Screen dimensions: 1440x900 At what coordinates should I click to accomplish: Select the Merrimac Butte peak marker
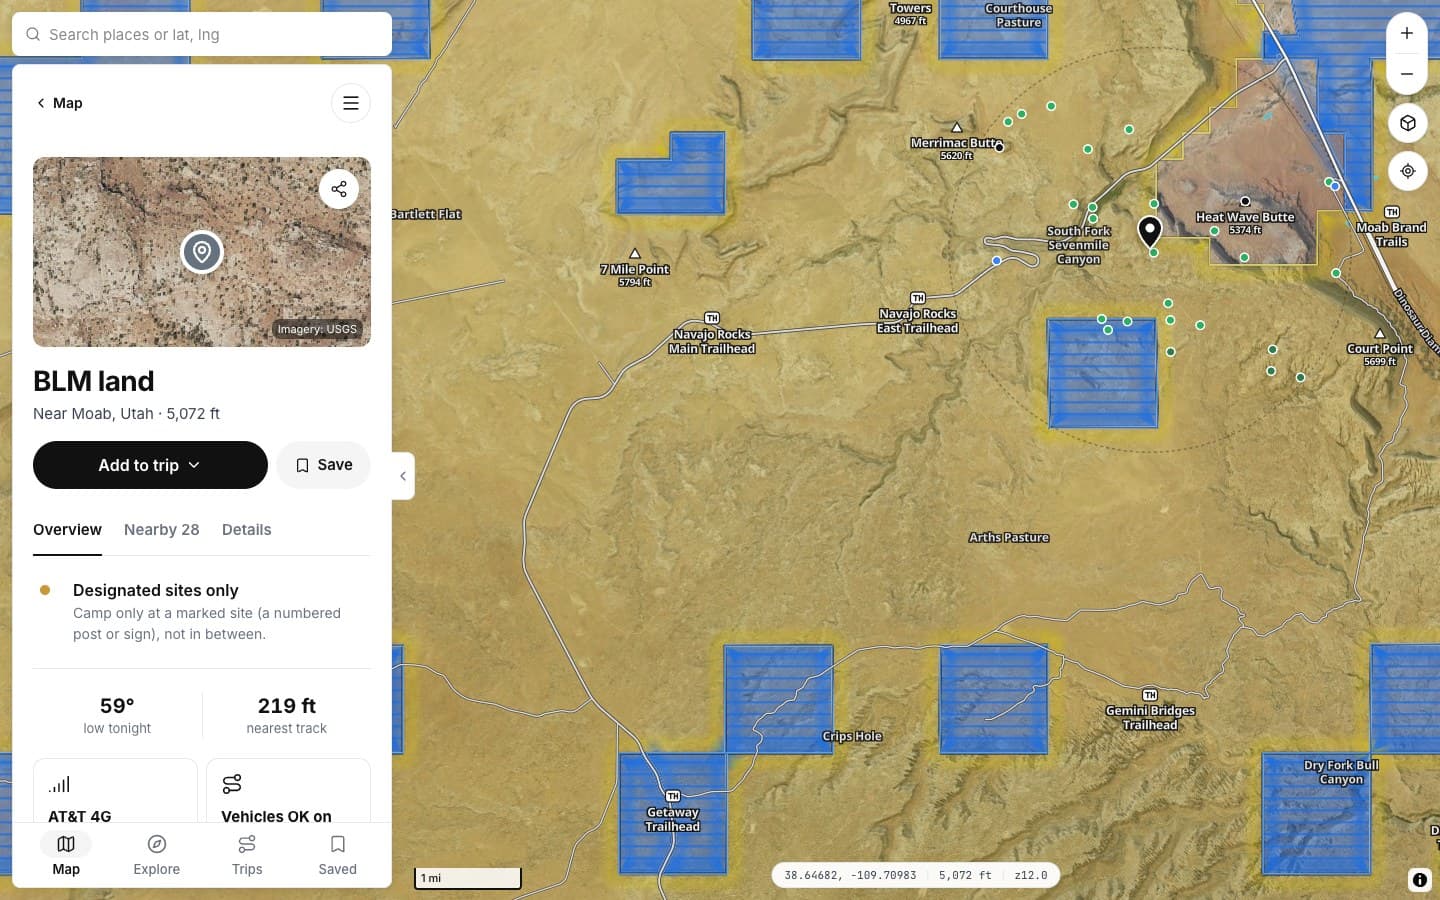coord(957,128)
